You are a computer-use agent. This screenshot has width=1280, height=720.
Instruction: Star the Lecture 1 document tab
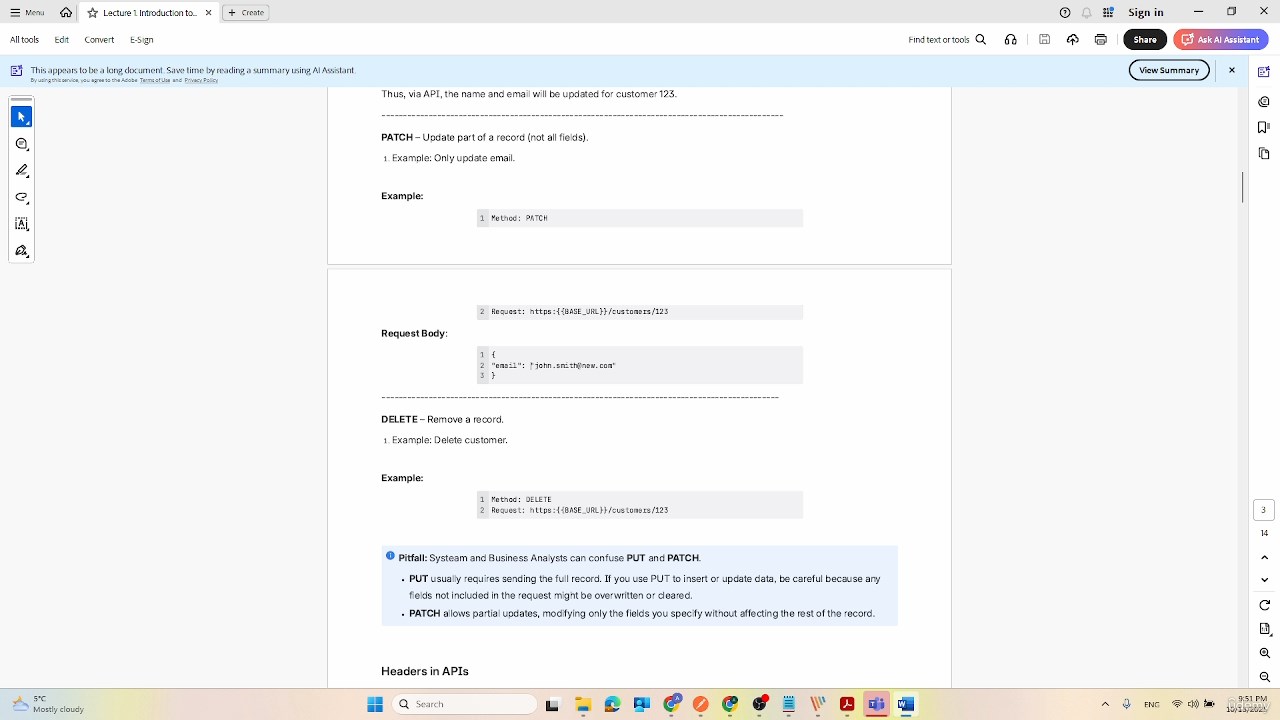pyautogui.click(x=93, y=13)
